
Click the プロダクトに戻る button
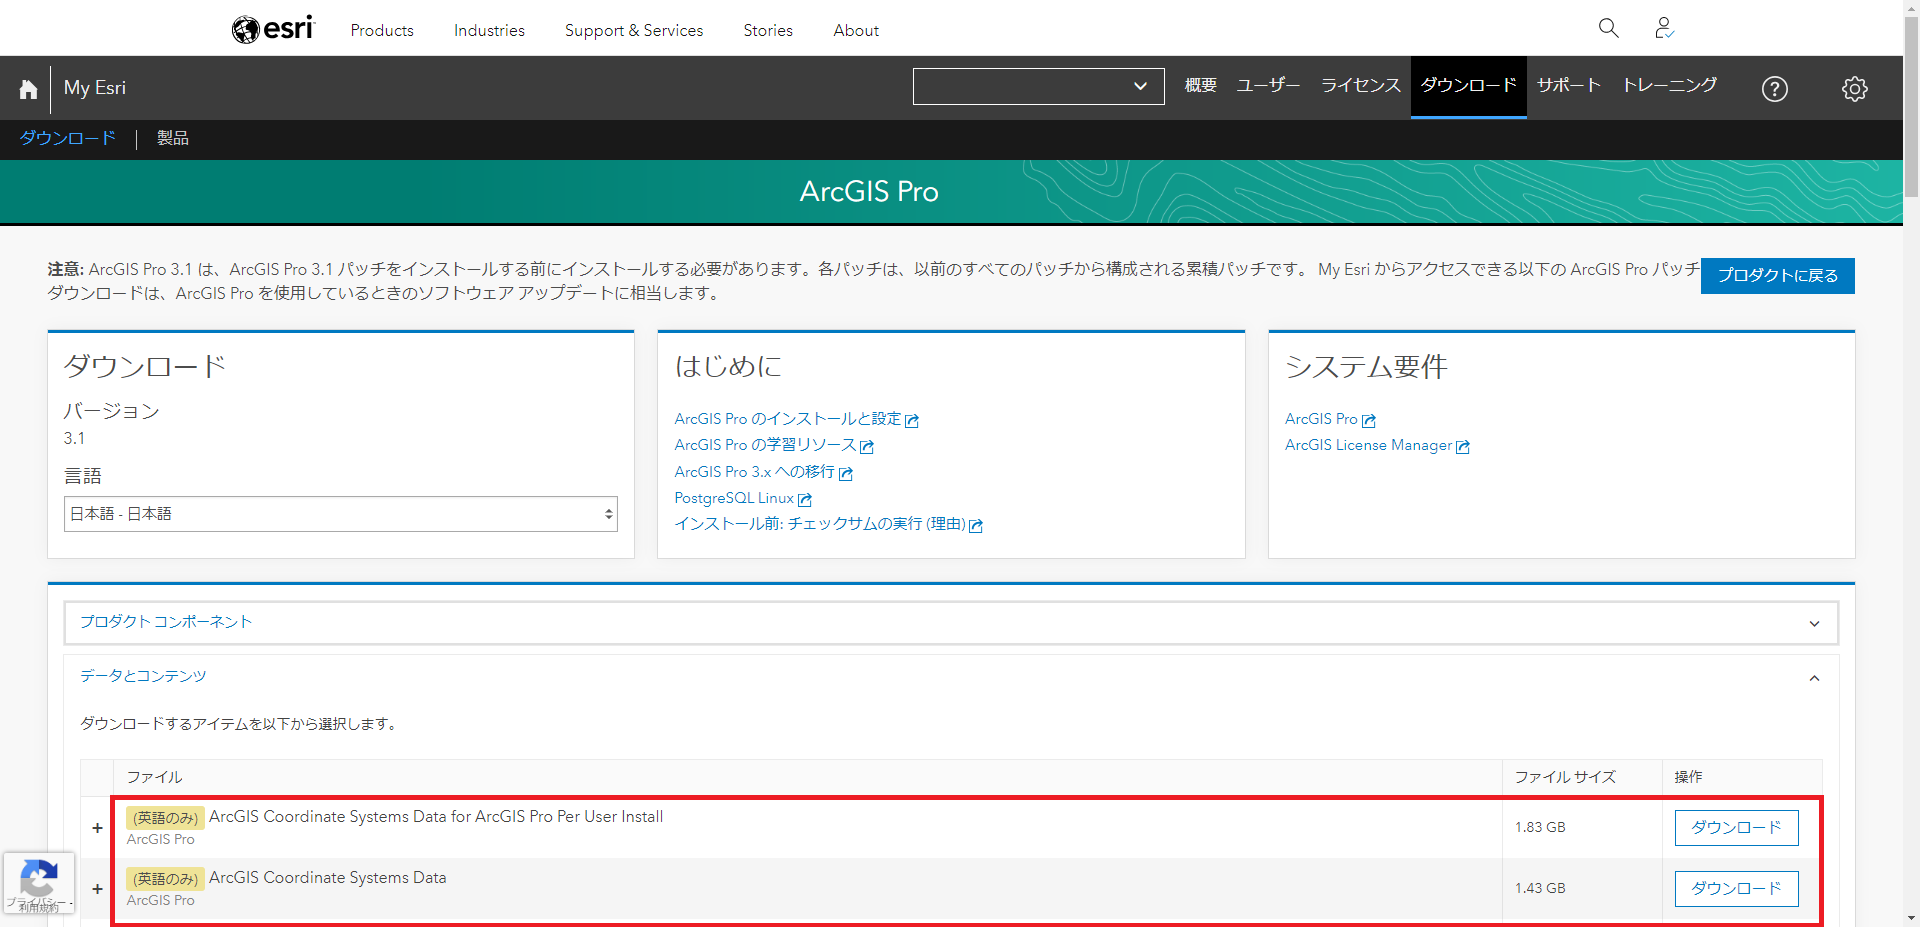pyautogui.click(x=1778, y=276)
